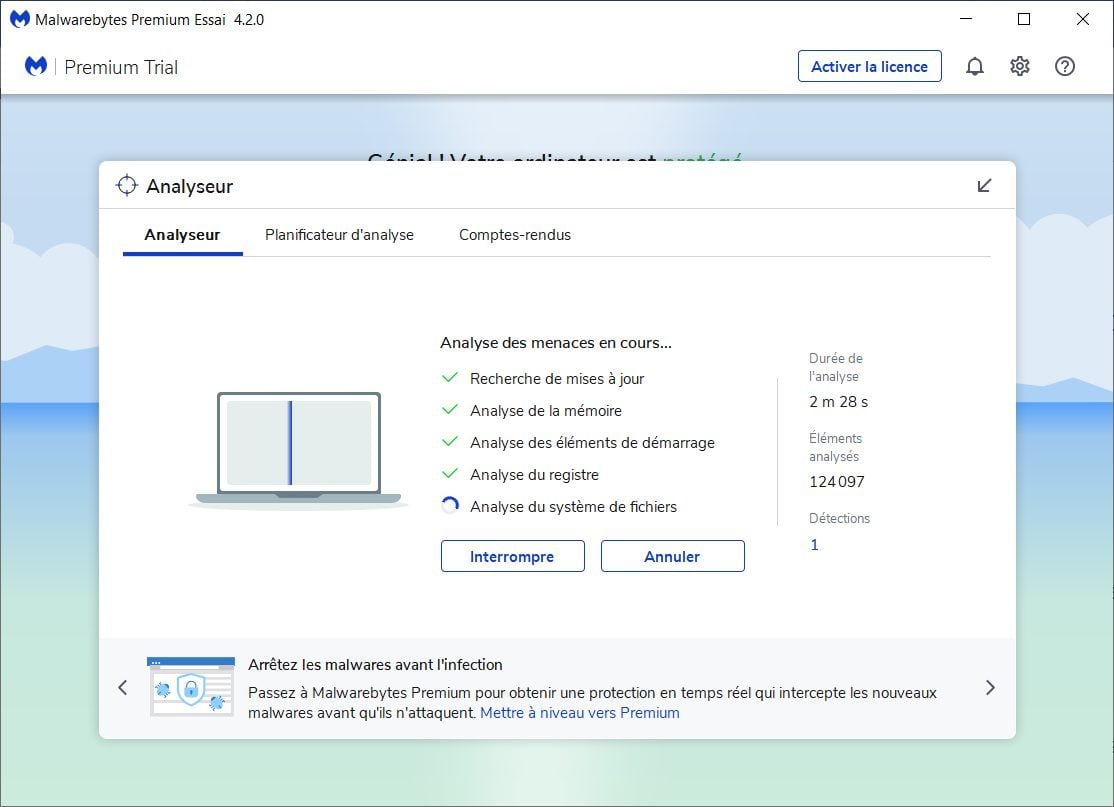Screen dimensions: 1114x807
Task: Show previous promotional banner with left chevron
Action: click(x=123, y=687)
